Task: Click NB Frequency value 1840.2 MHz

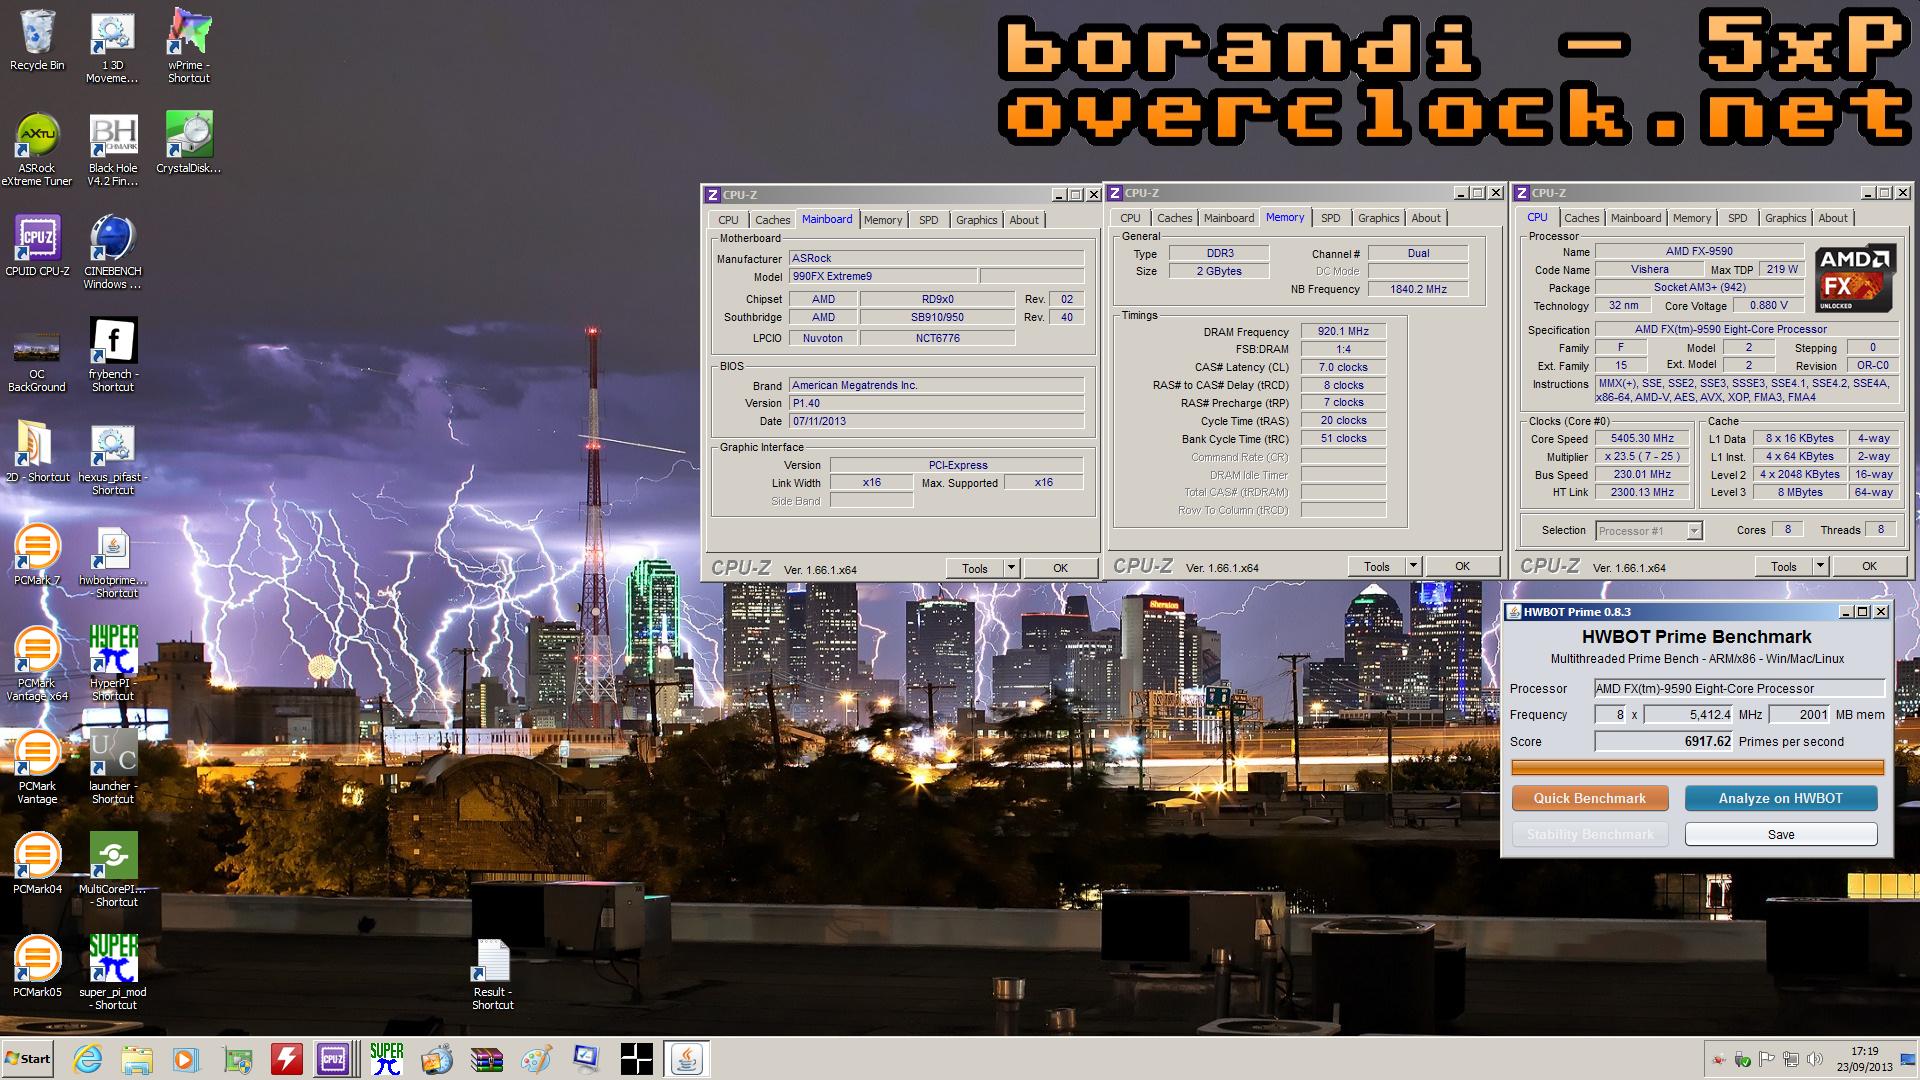Action: 1418,289
